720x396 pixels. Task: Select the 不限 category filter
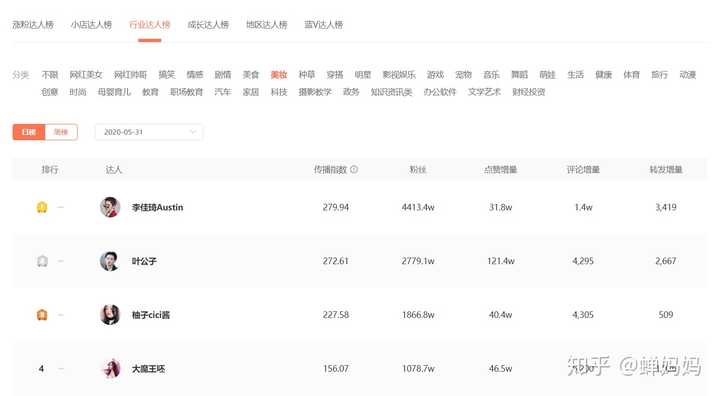[50, 74]
